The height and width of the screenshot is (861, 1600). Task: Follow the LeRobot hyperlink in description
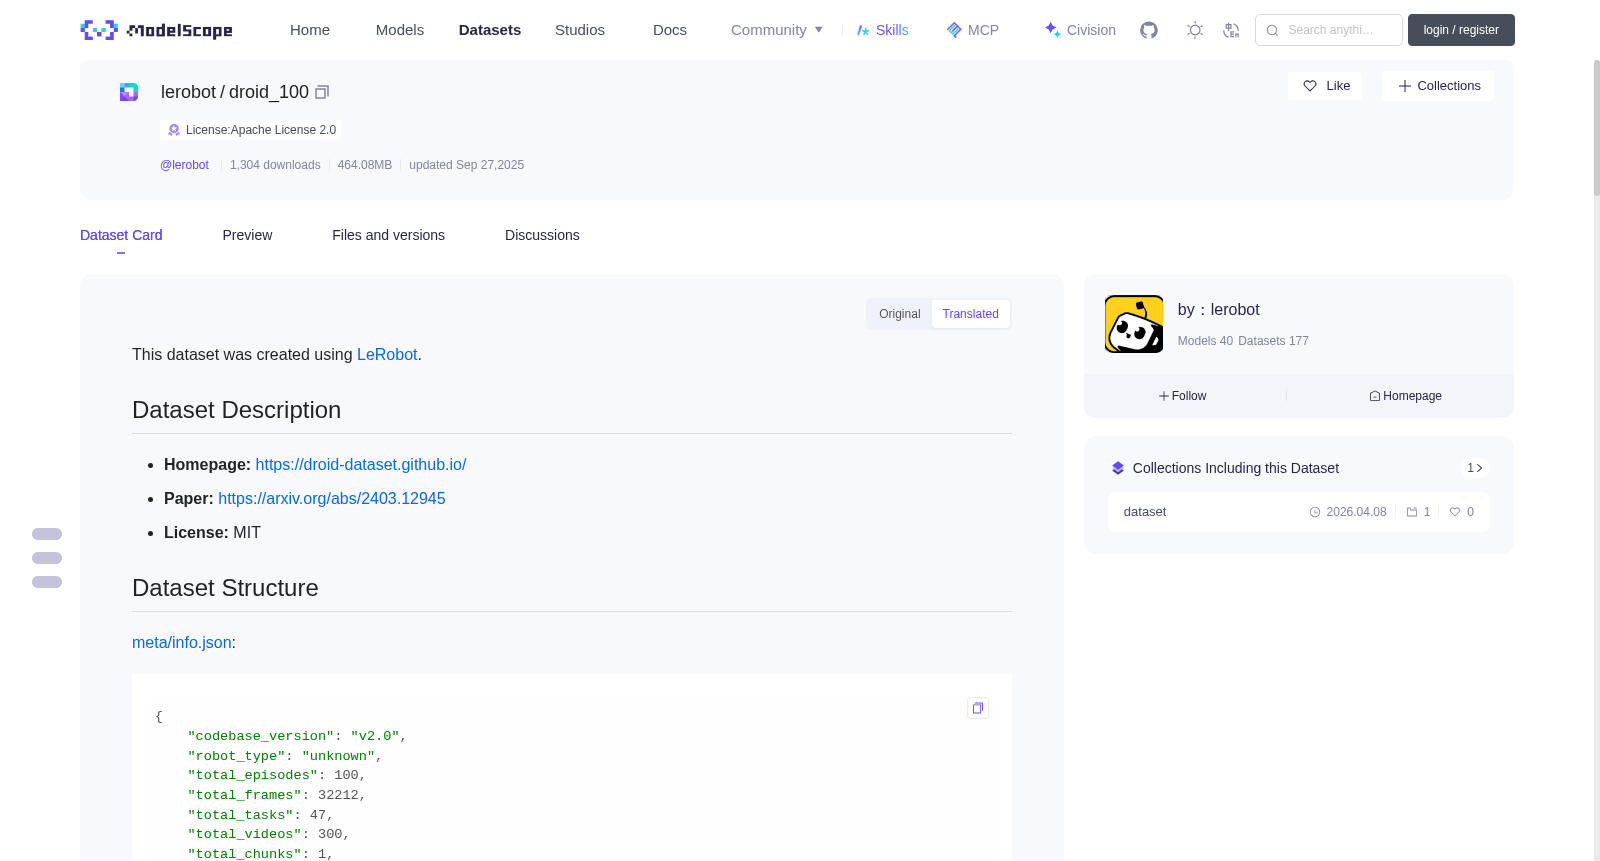click(x=387, y=355)
